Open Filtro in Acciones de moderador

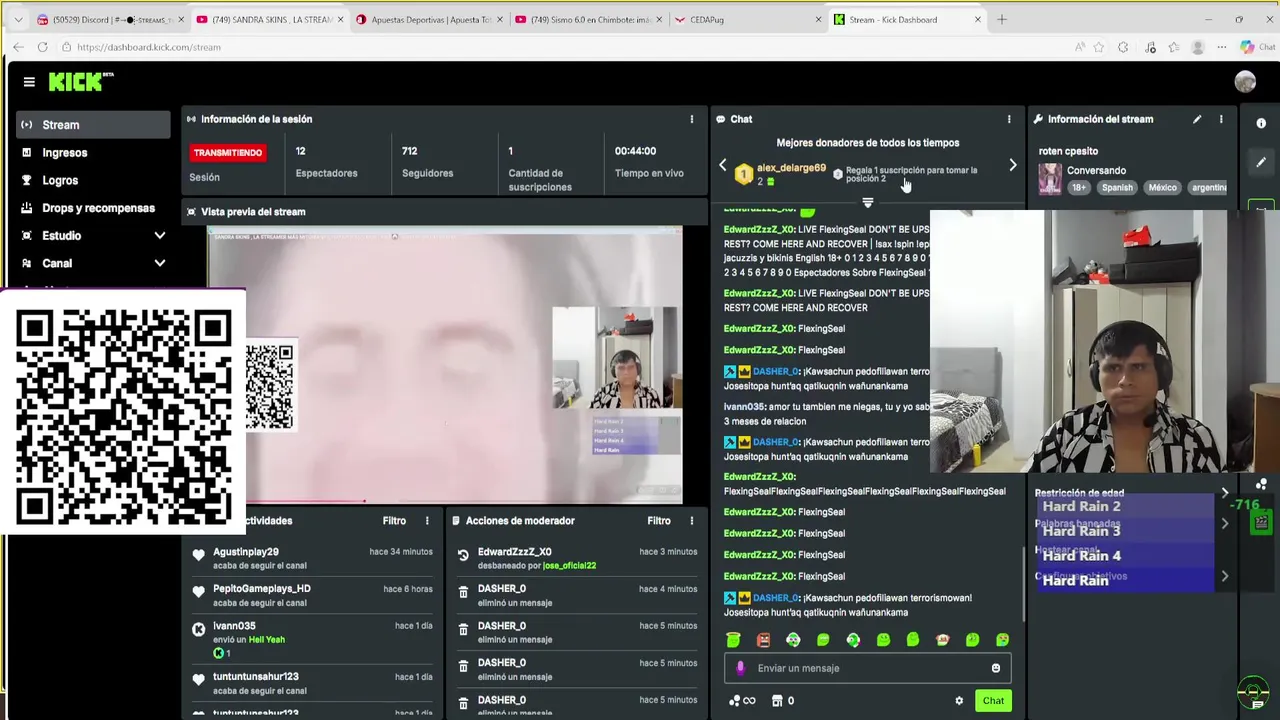pos(658,521)
